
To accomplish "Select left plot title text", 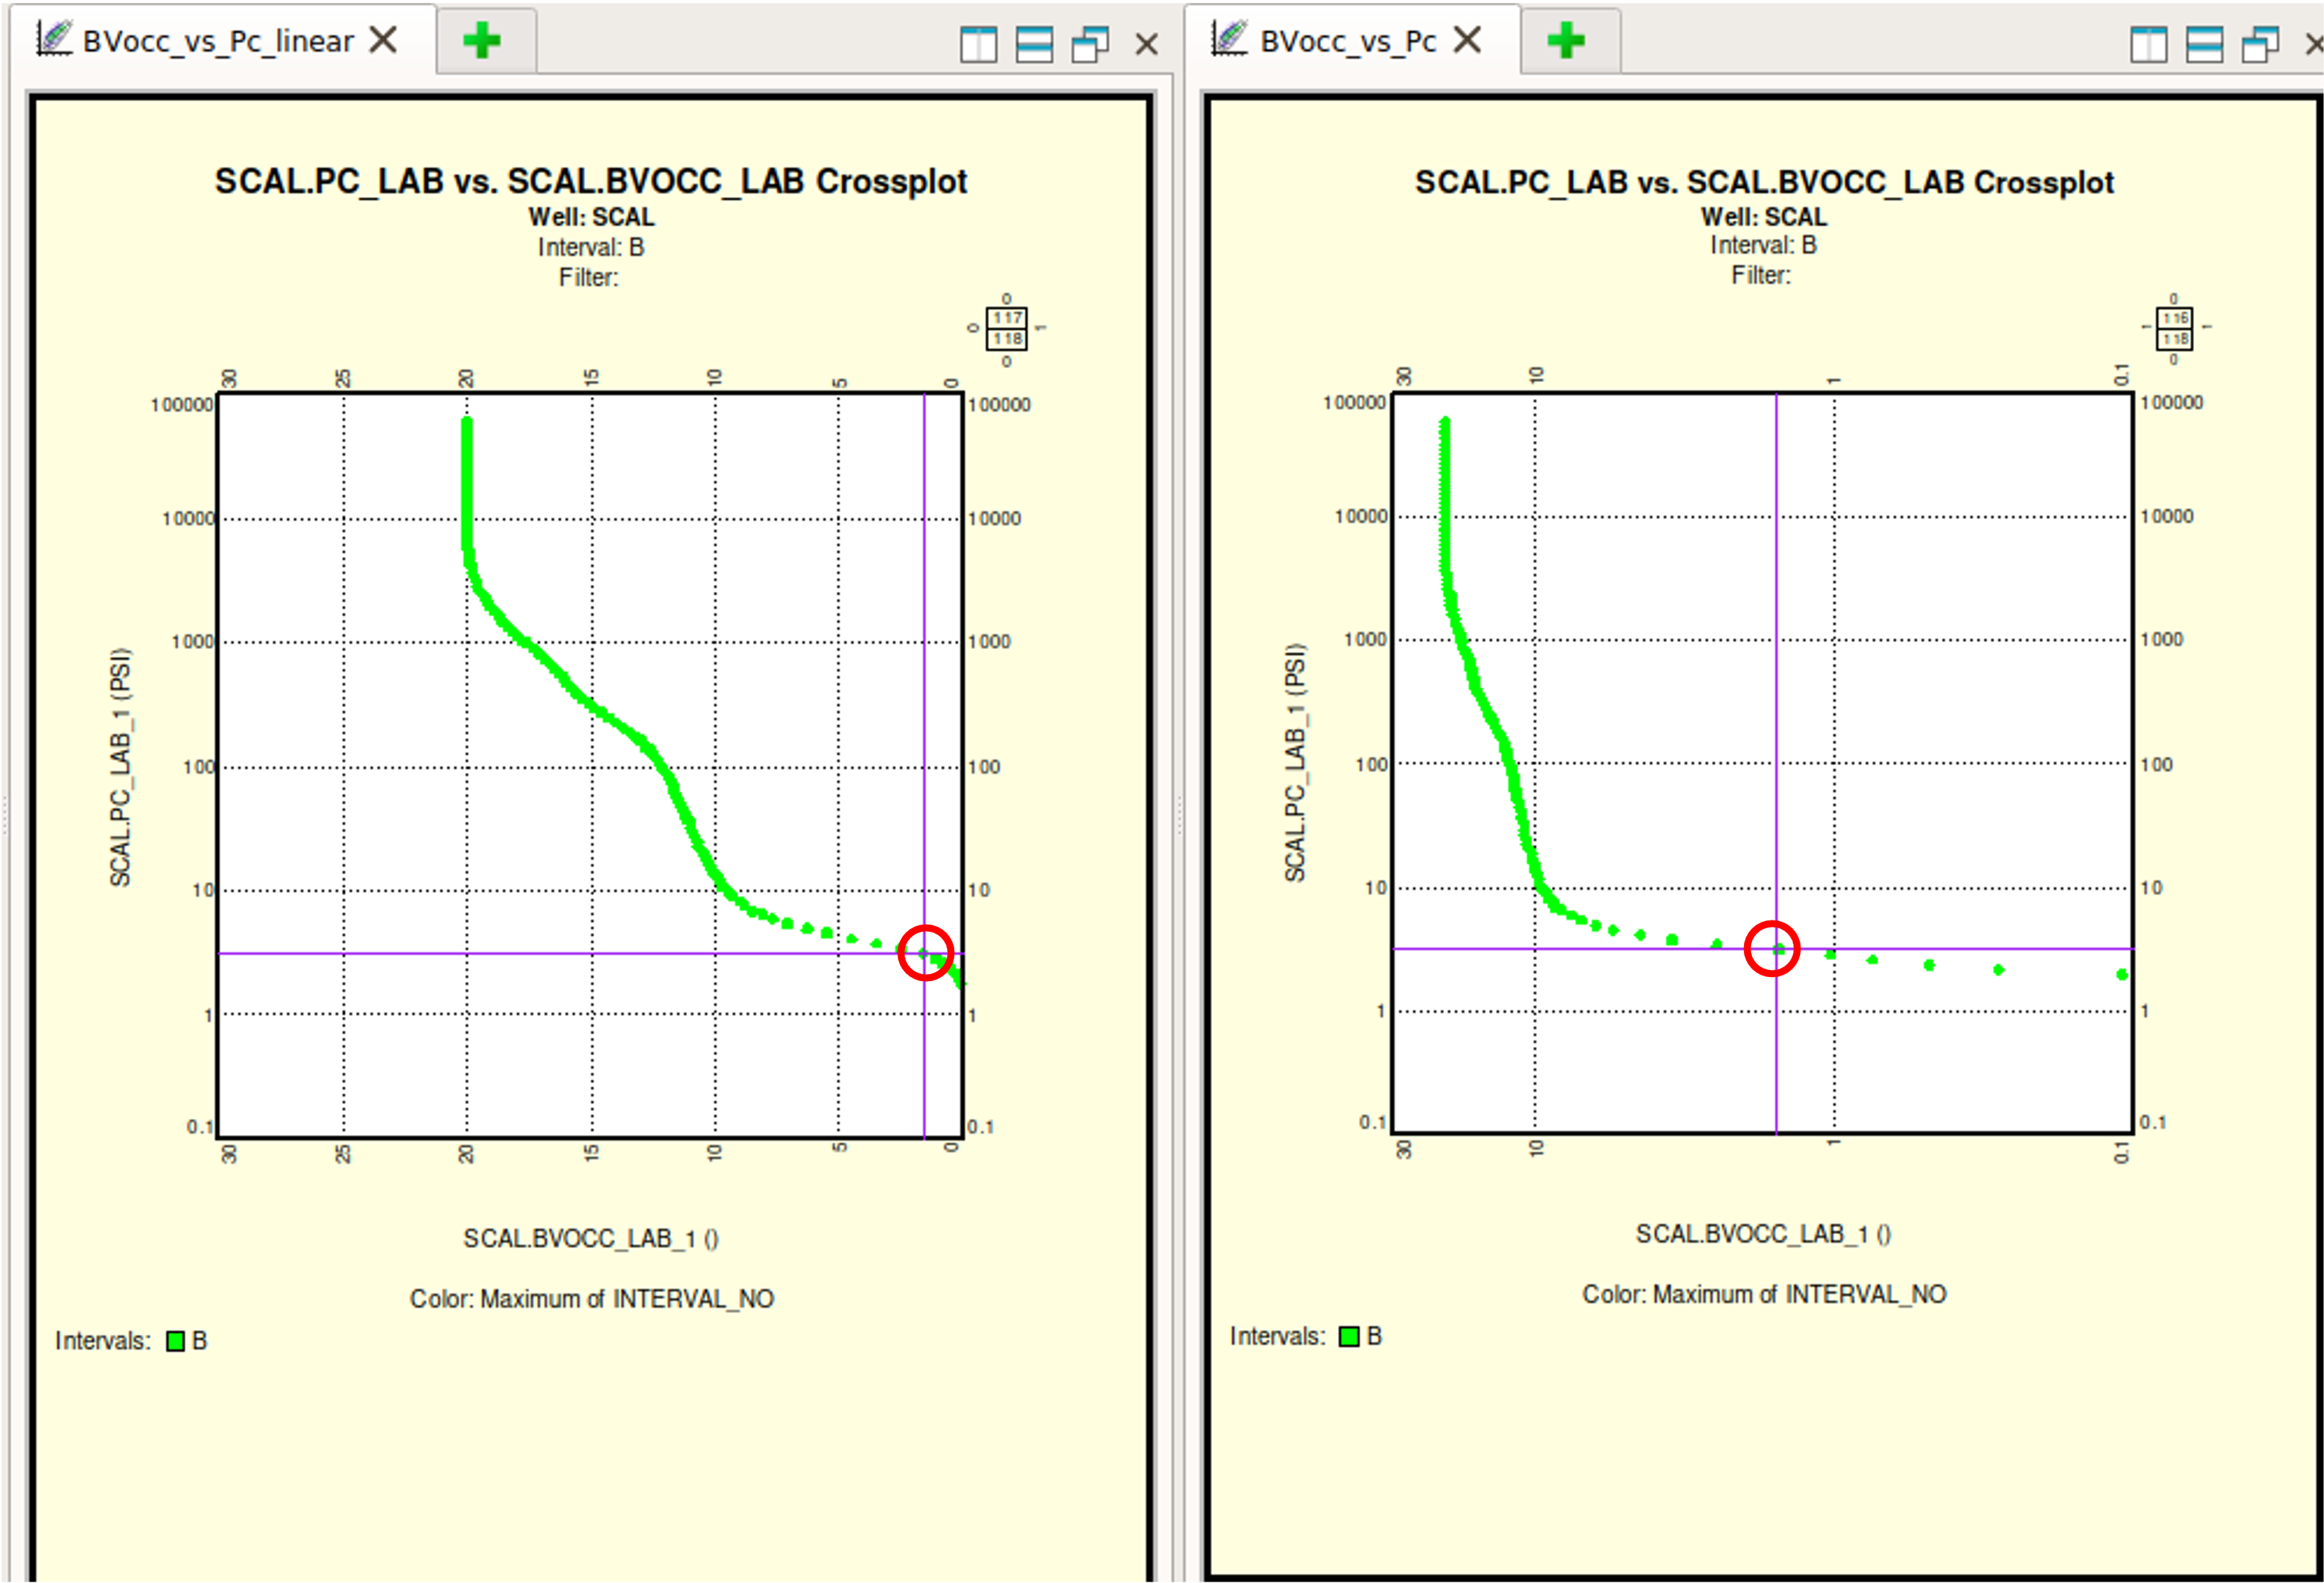I will tap(590, 181).
